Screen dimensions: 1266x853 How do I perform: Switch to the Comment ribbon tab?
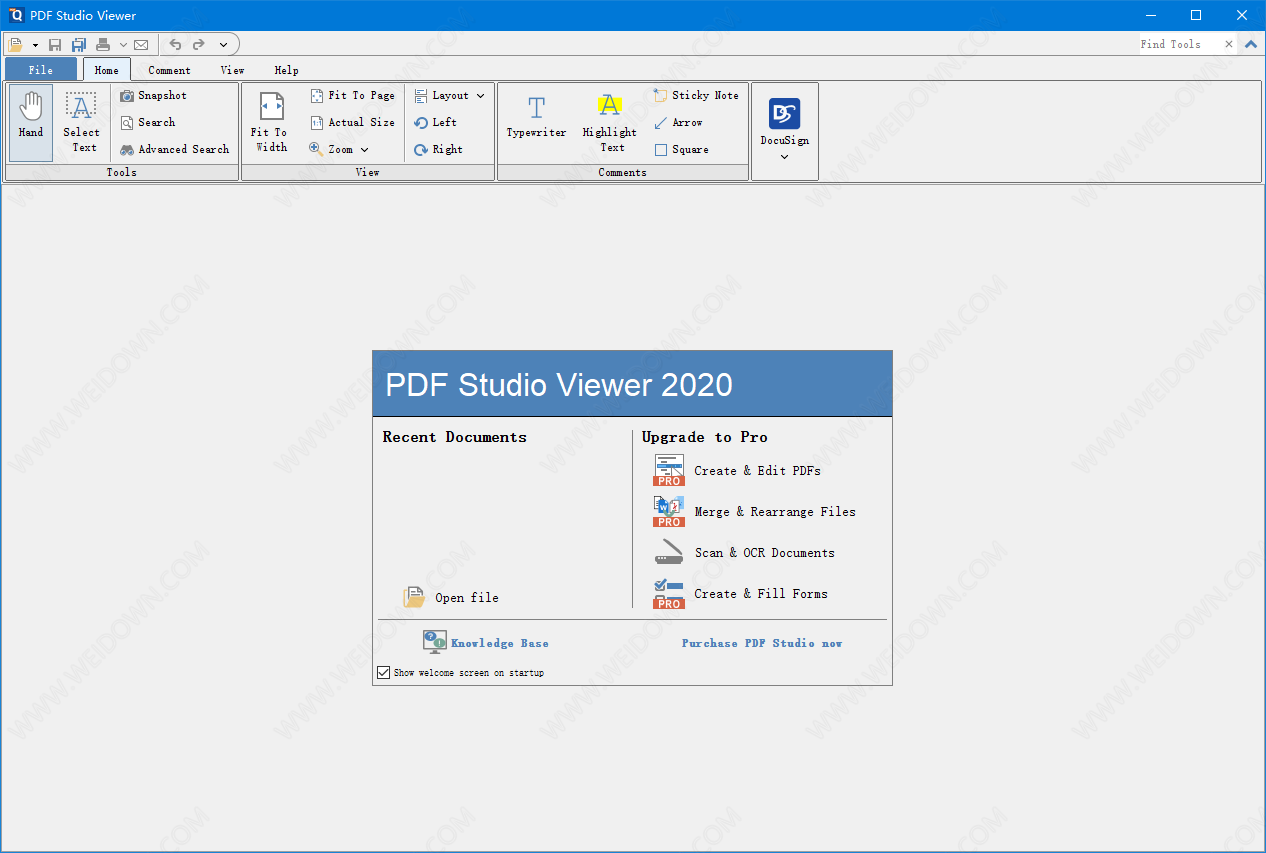[x=169, y=70]
